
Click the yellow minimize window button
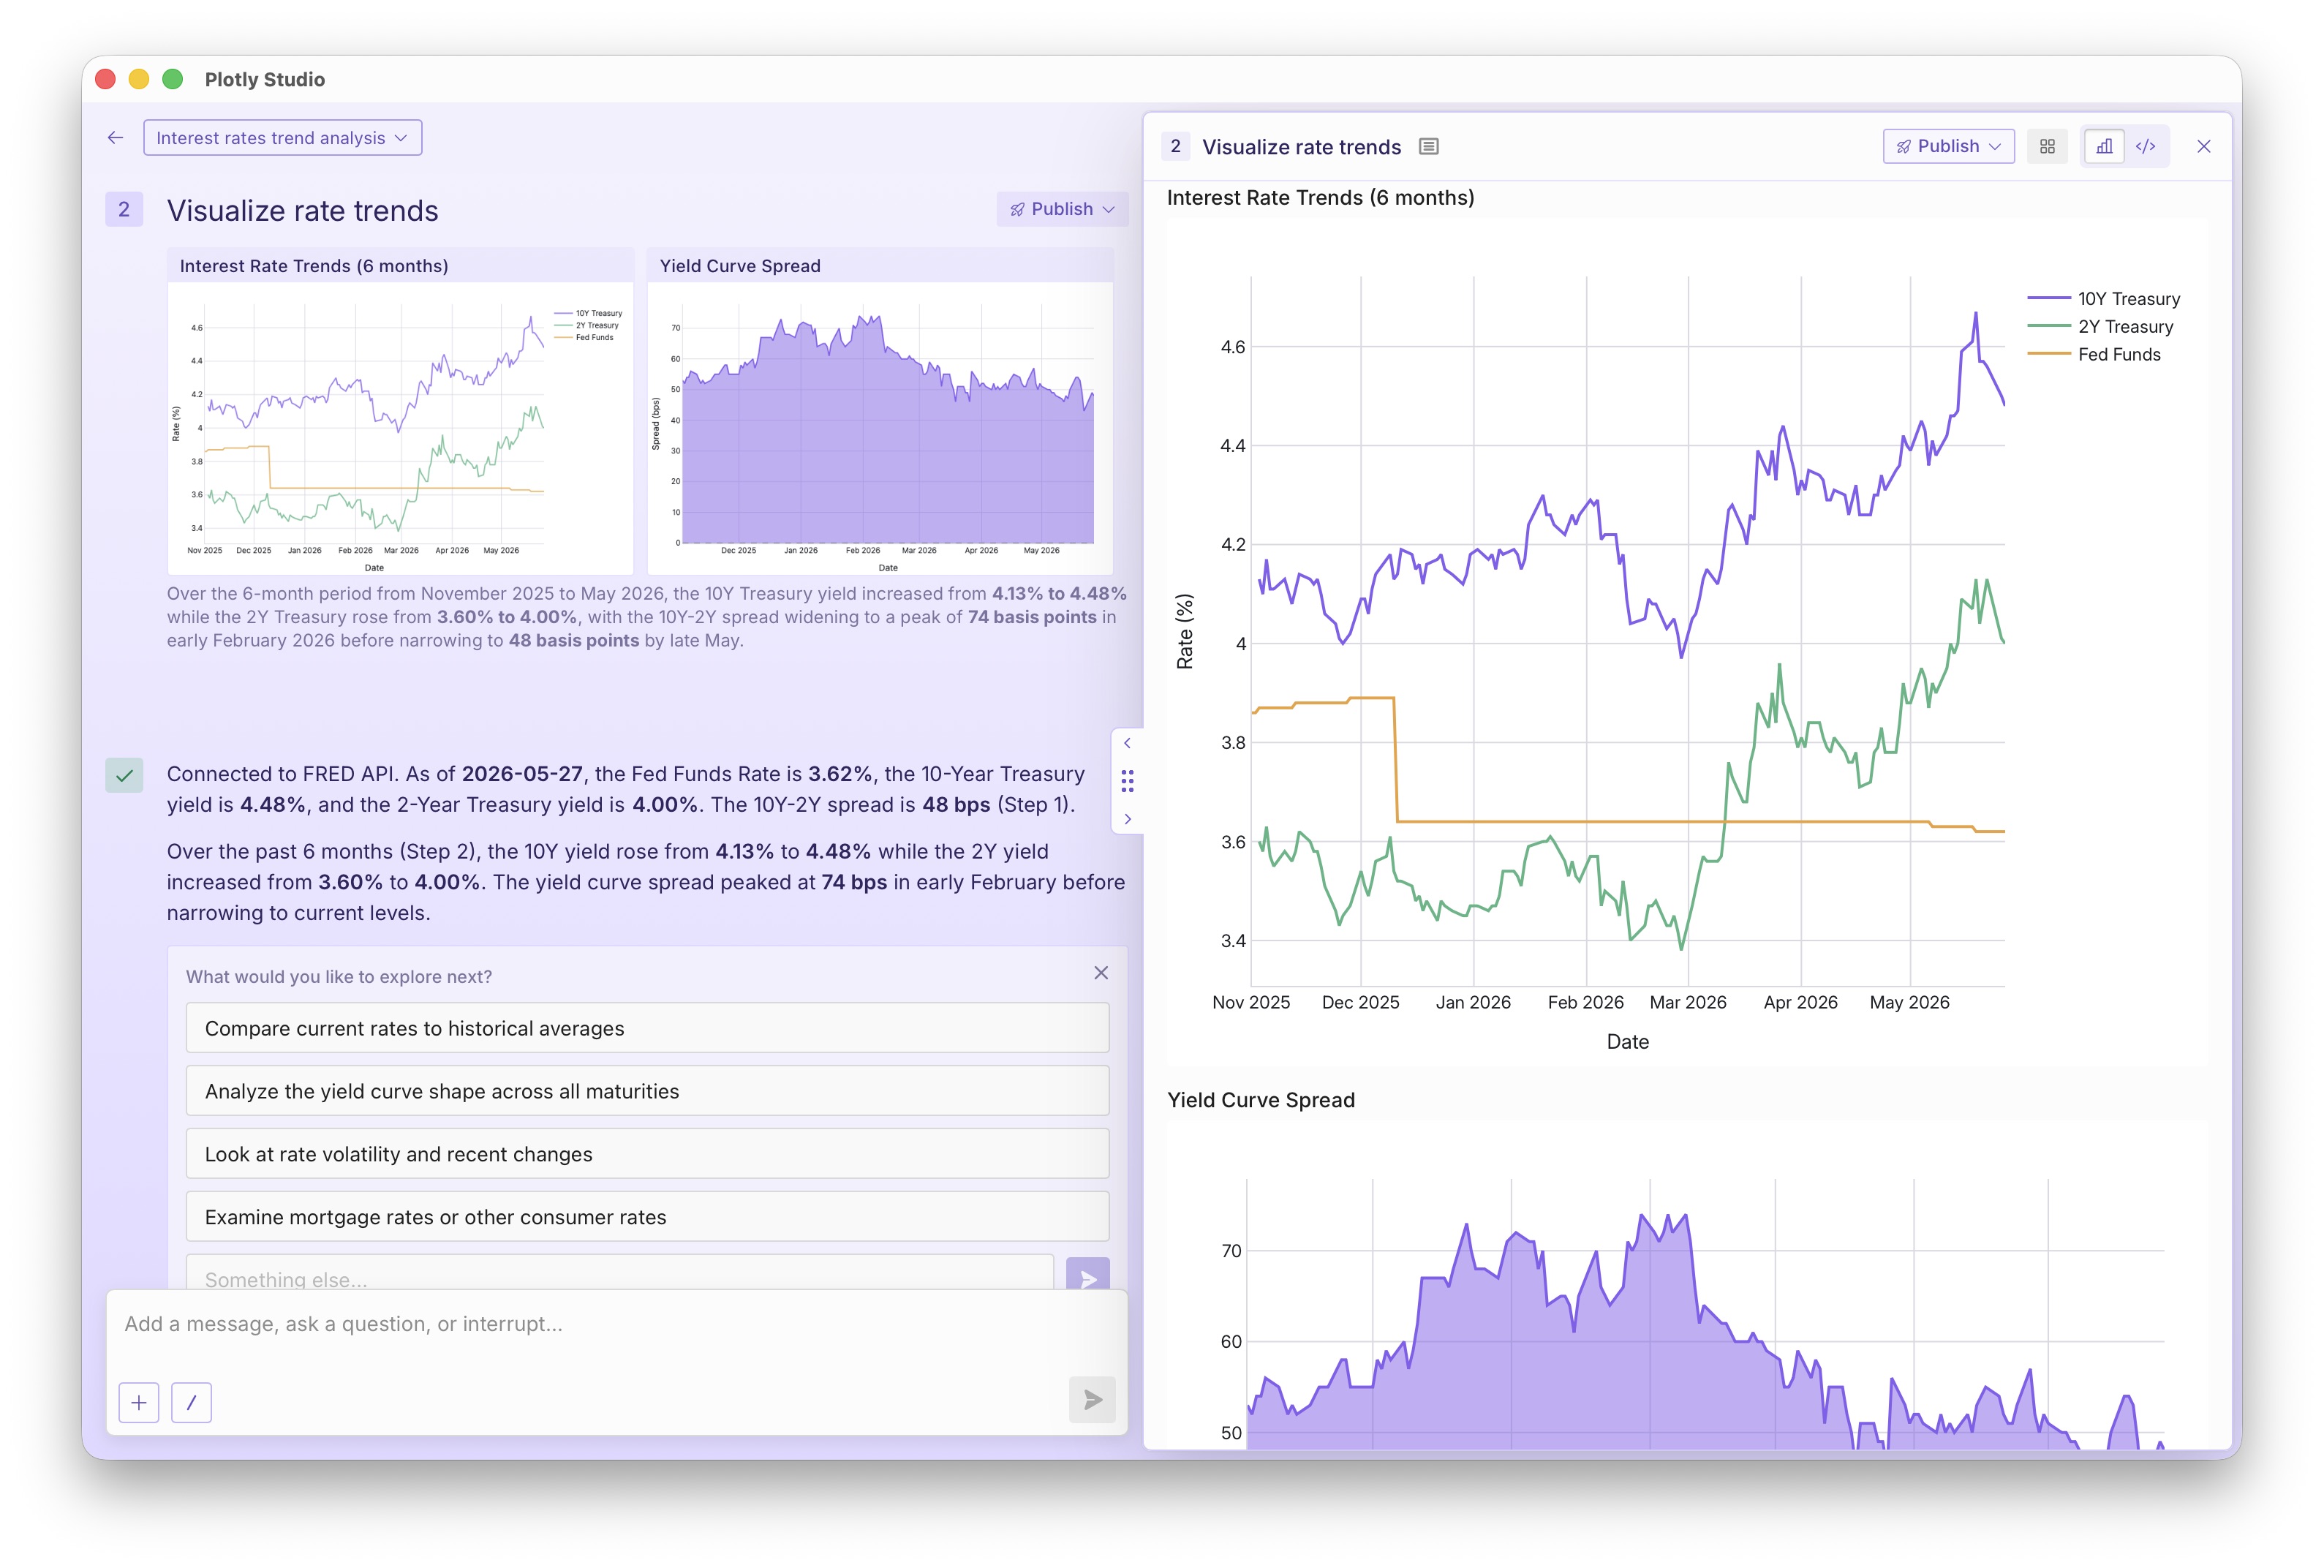click(139, 79)
